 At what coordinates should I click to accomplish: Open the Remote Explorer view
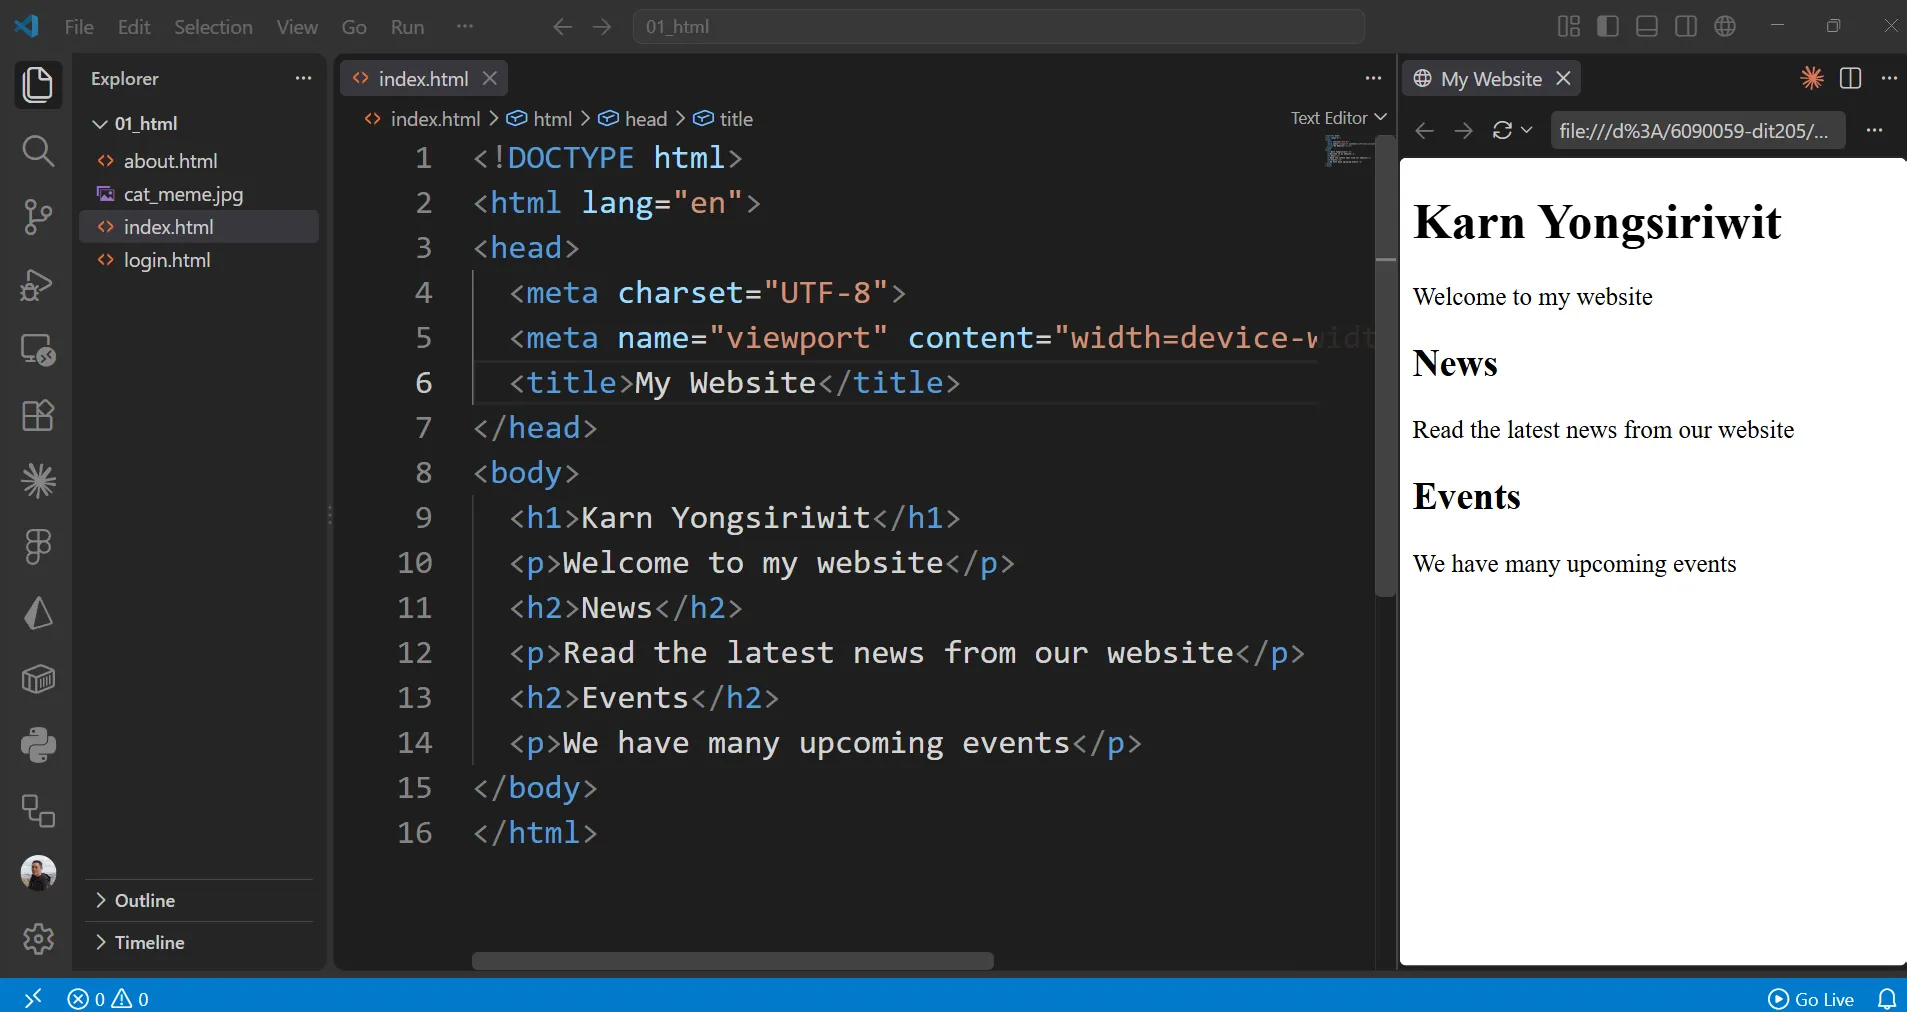click(38, 350)
